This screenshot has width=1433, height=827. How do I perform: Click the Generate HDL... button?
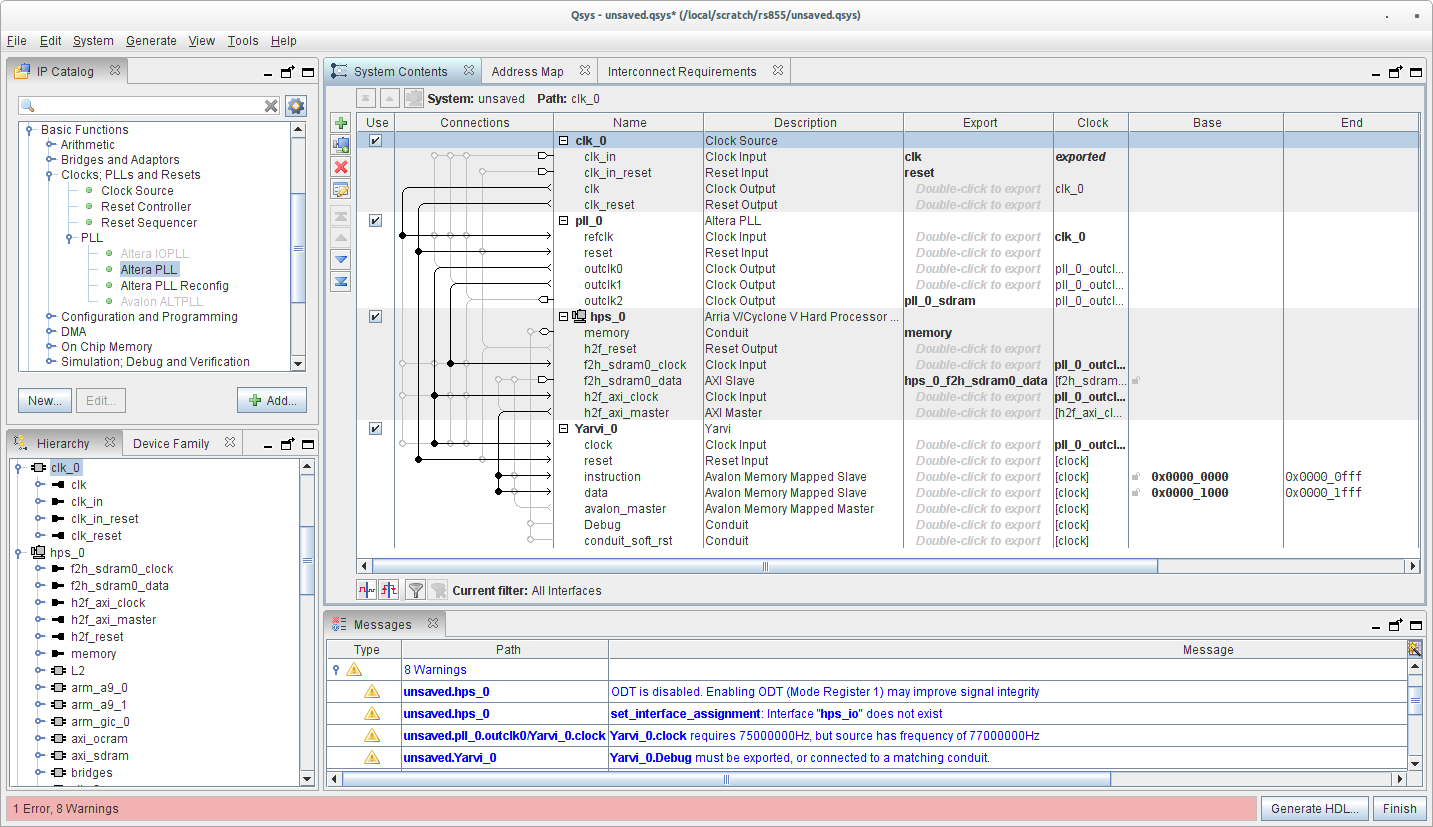[x=1313, y=809]
